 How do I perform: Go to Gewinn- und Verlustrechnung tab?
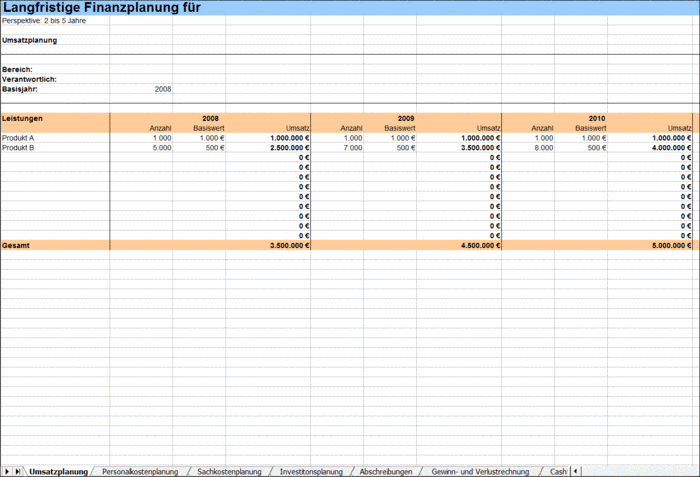(480, 472)
